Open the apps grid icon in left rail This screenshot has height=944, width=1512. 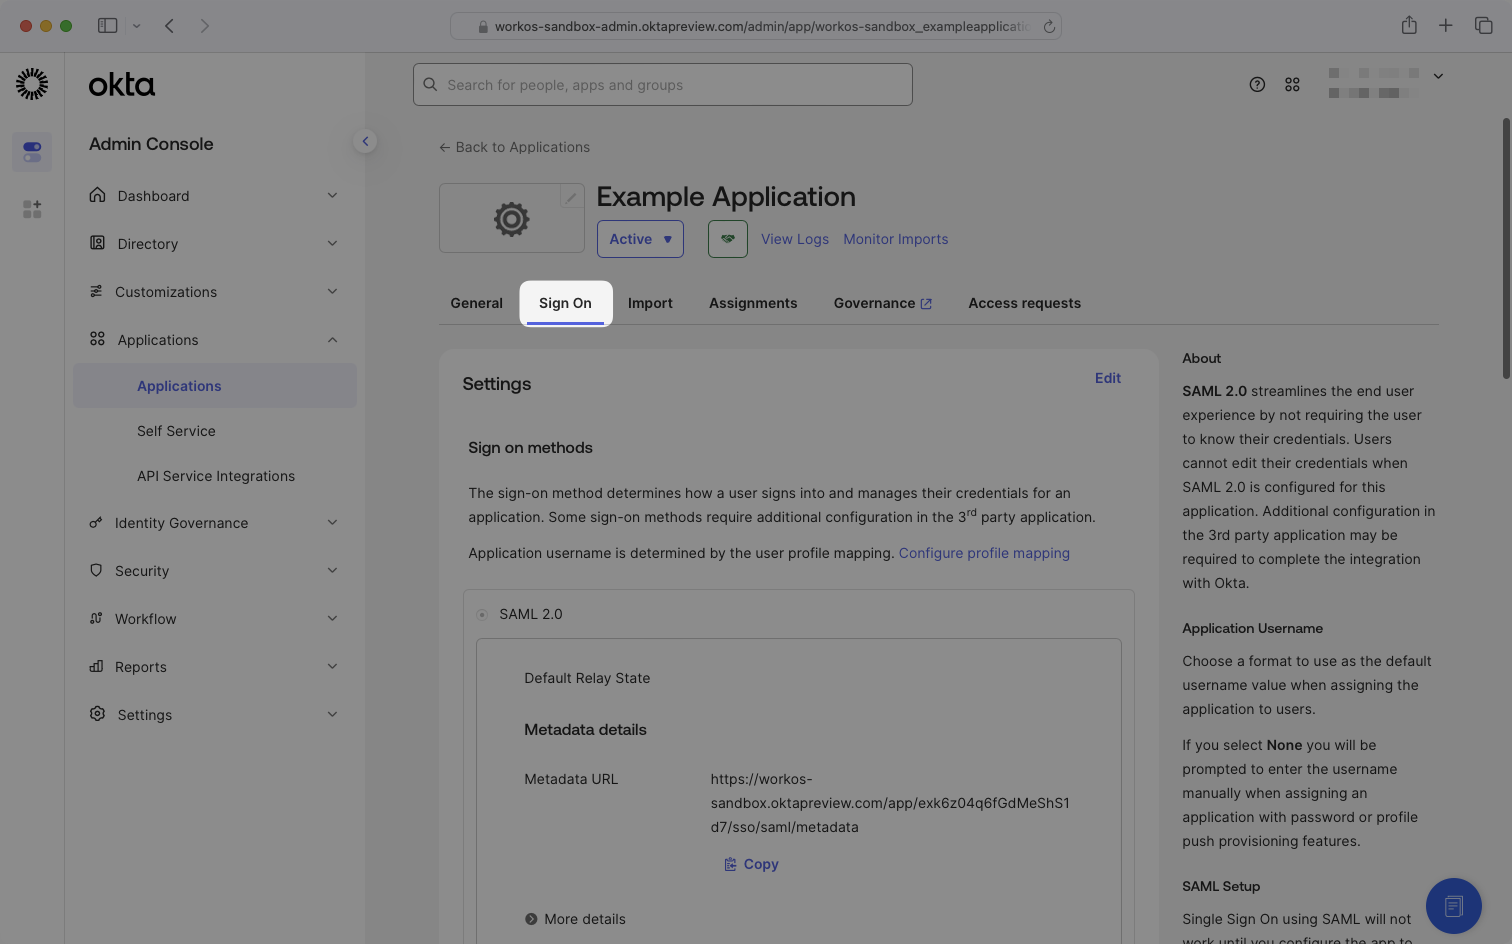click(32, 209)
